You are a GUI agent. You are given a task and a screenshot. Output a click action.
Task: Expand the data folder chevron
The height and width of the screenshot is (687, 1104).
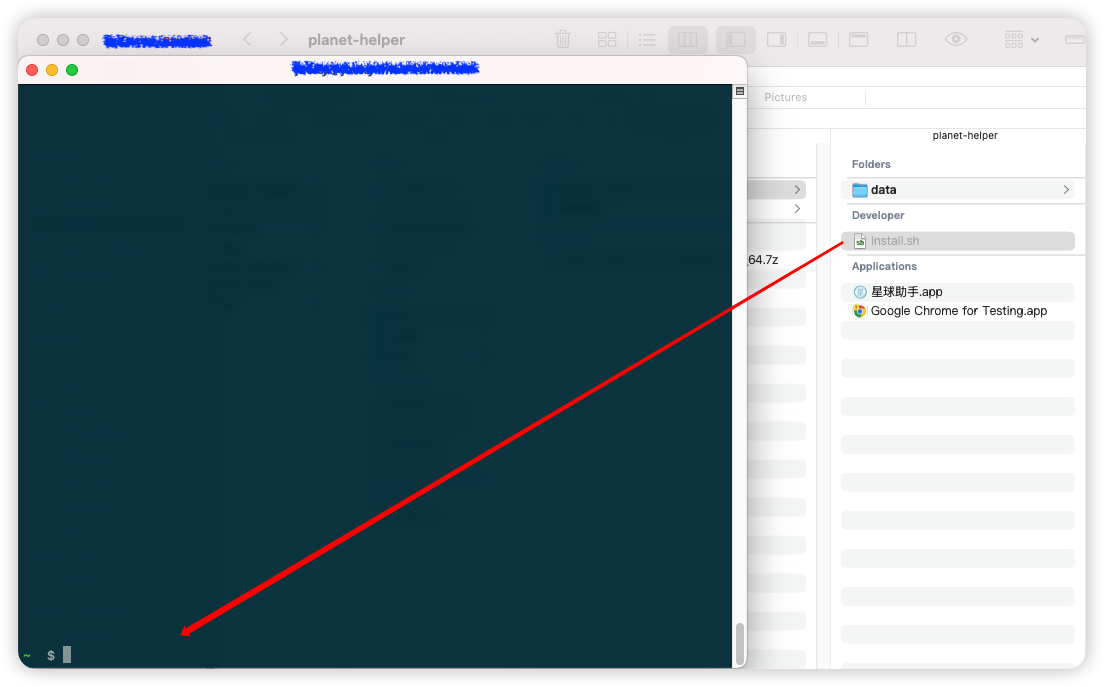(x=1066, y=190)
